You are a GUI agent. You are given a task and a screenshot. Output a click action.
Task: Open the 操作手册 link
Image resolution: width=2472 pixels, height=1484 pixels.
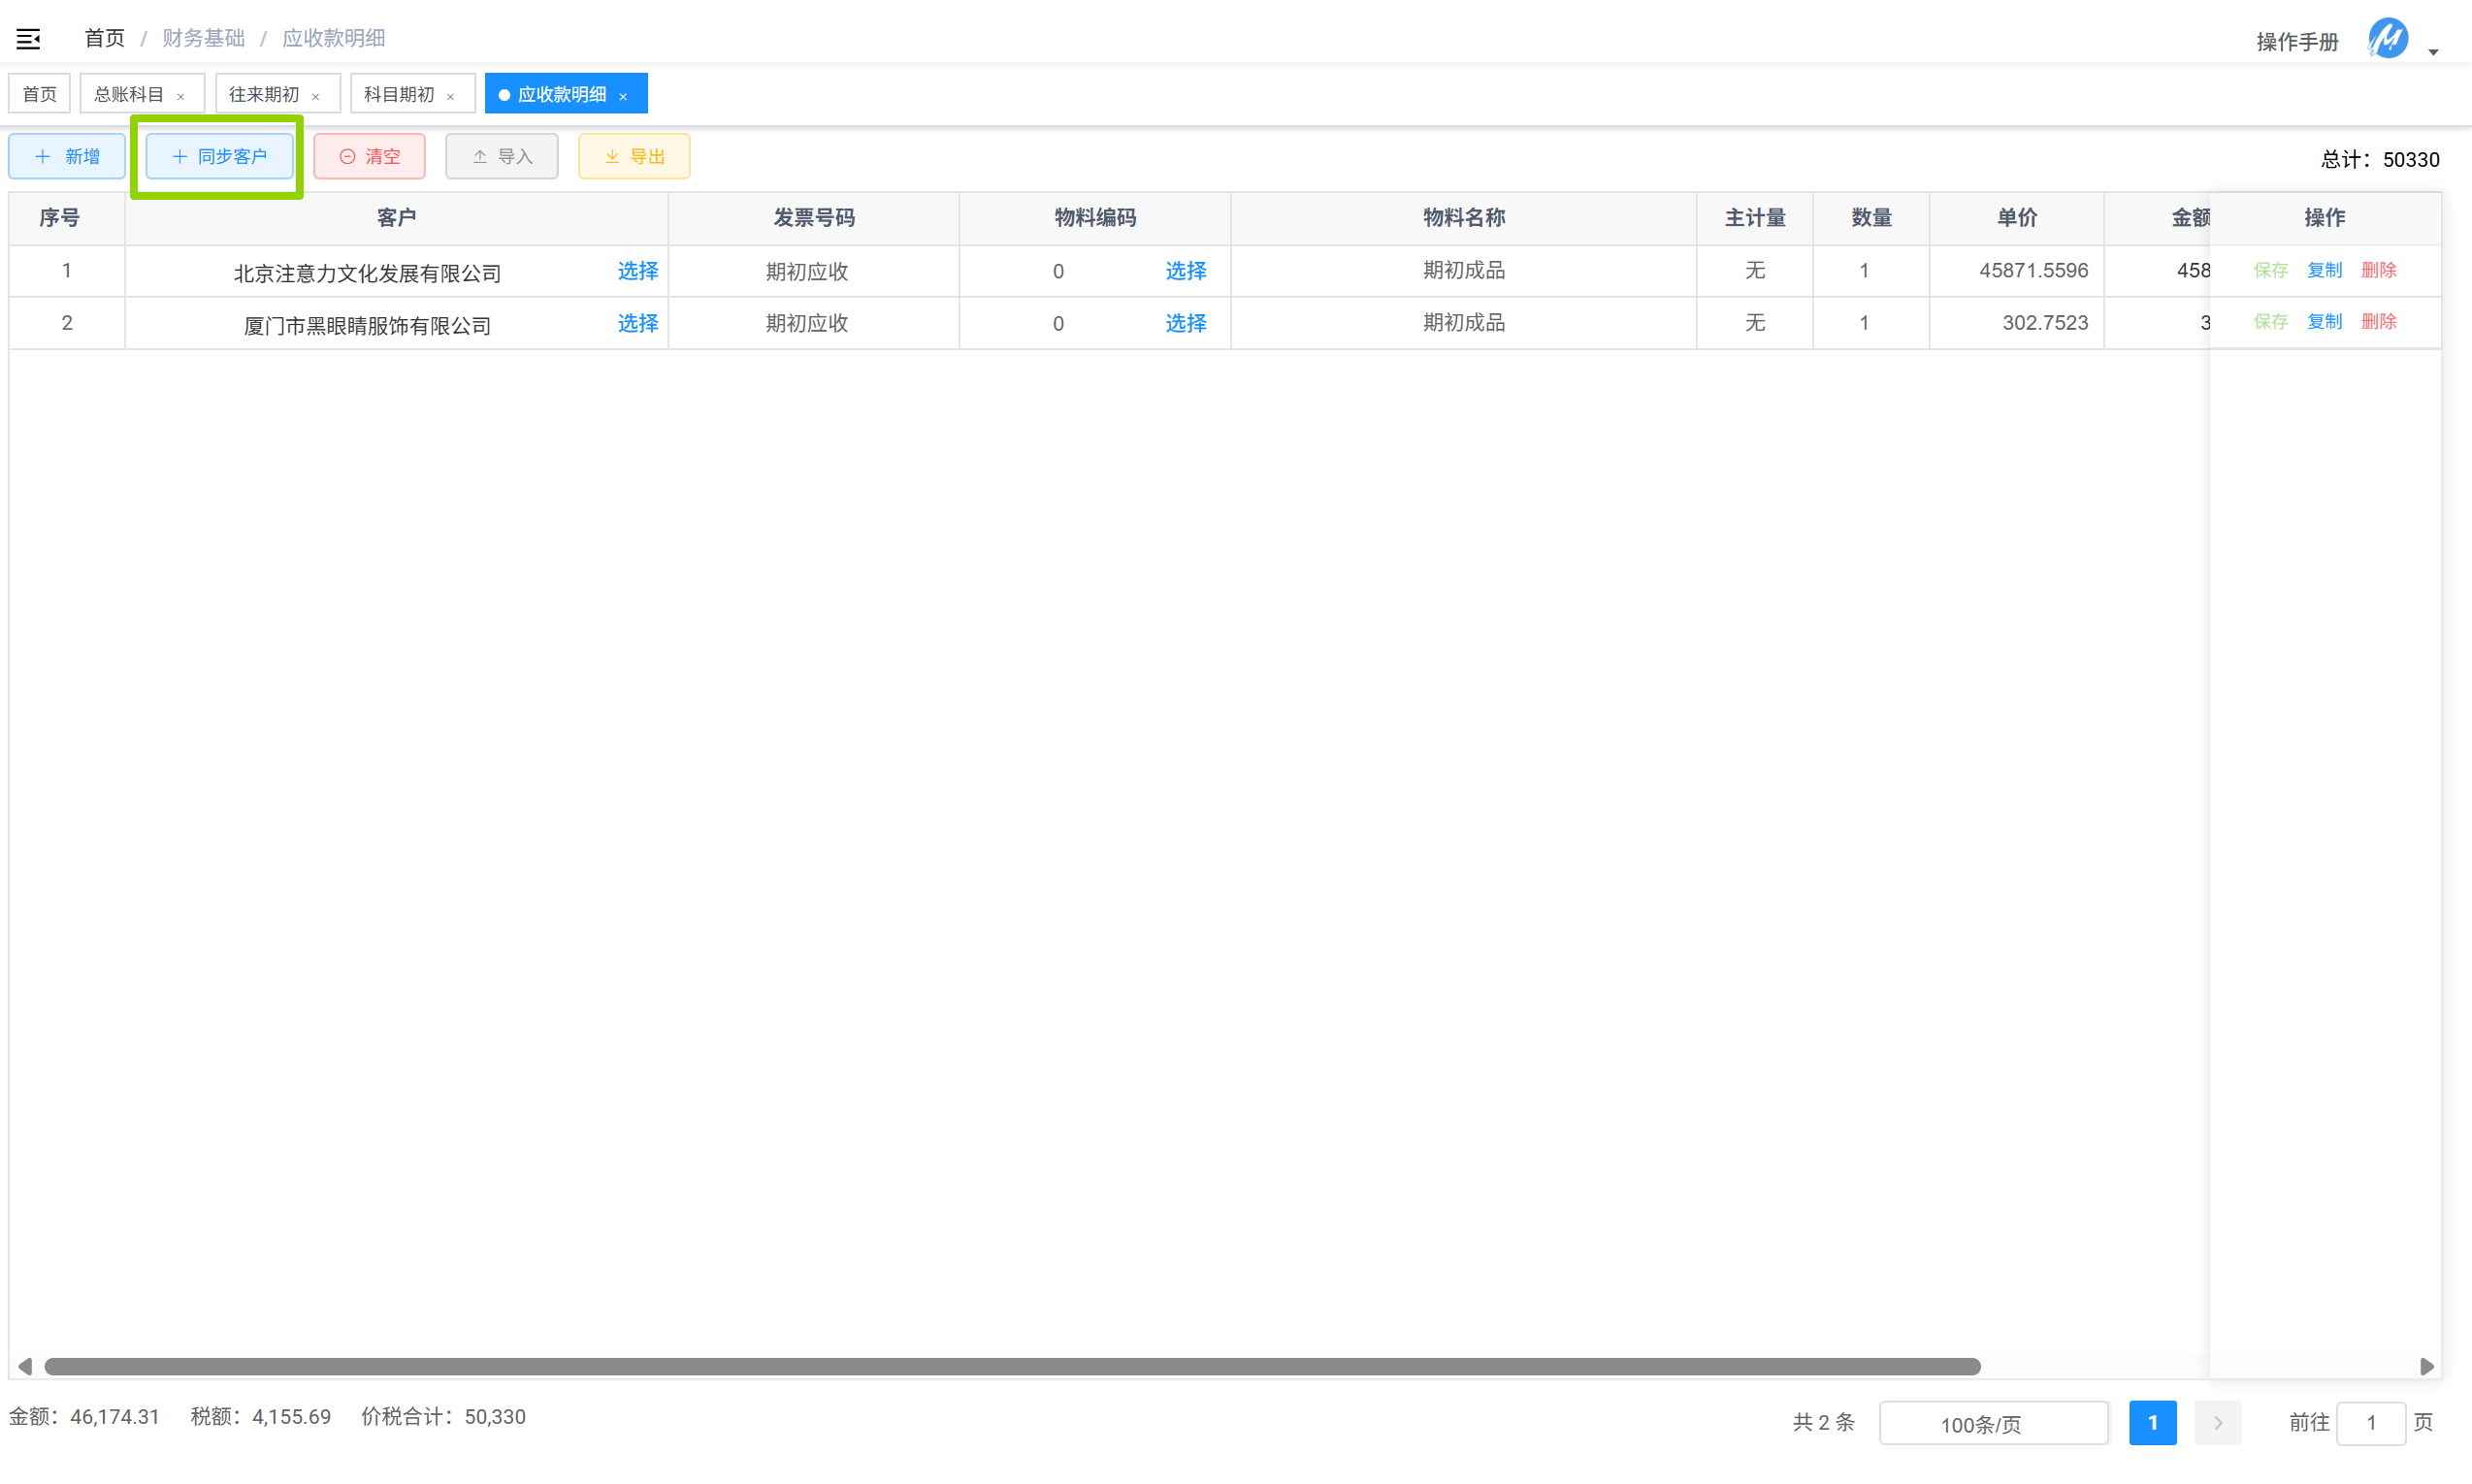pyautogui.click(x=2297, y=42)
